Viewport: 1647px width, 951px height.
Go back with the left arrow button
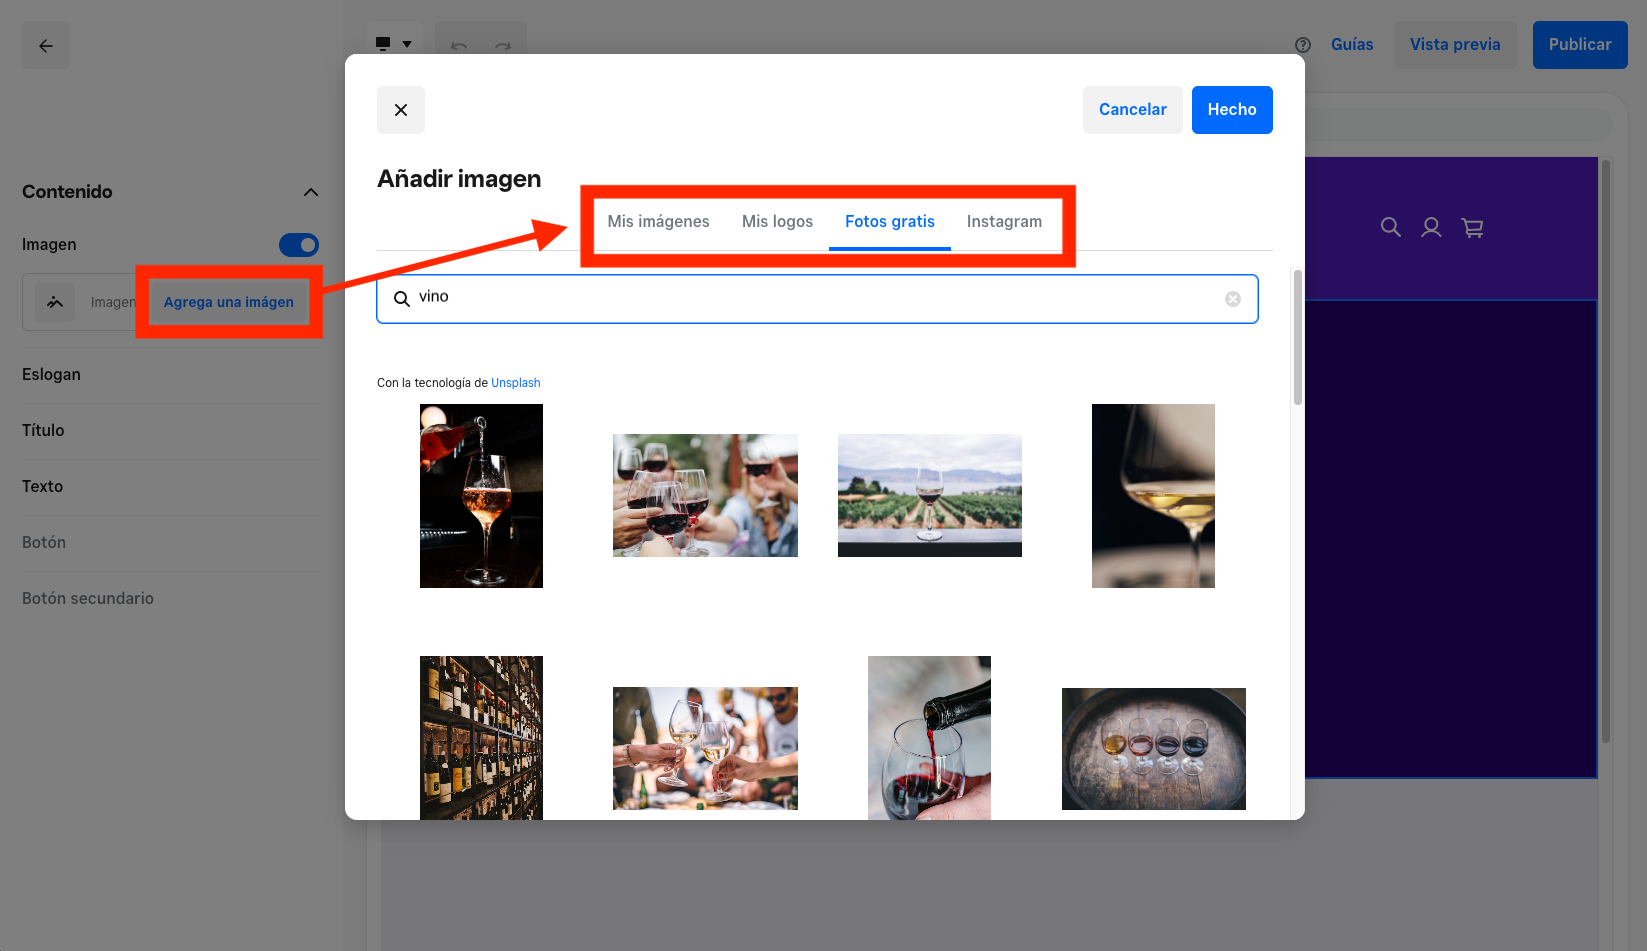[46, 46]
